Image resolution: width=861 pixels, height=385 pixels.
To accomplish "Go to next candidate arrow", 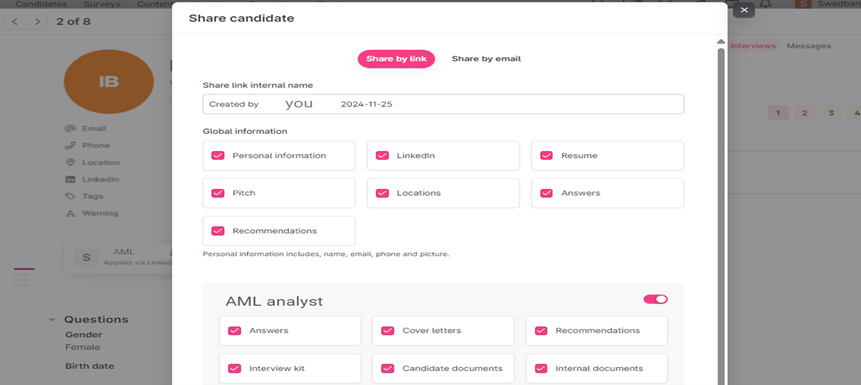I will click(x=37, y=22).
